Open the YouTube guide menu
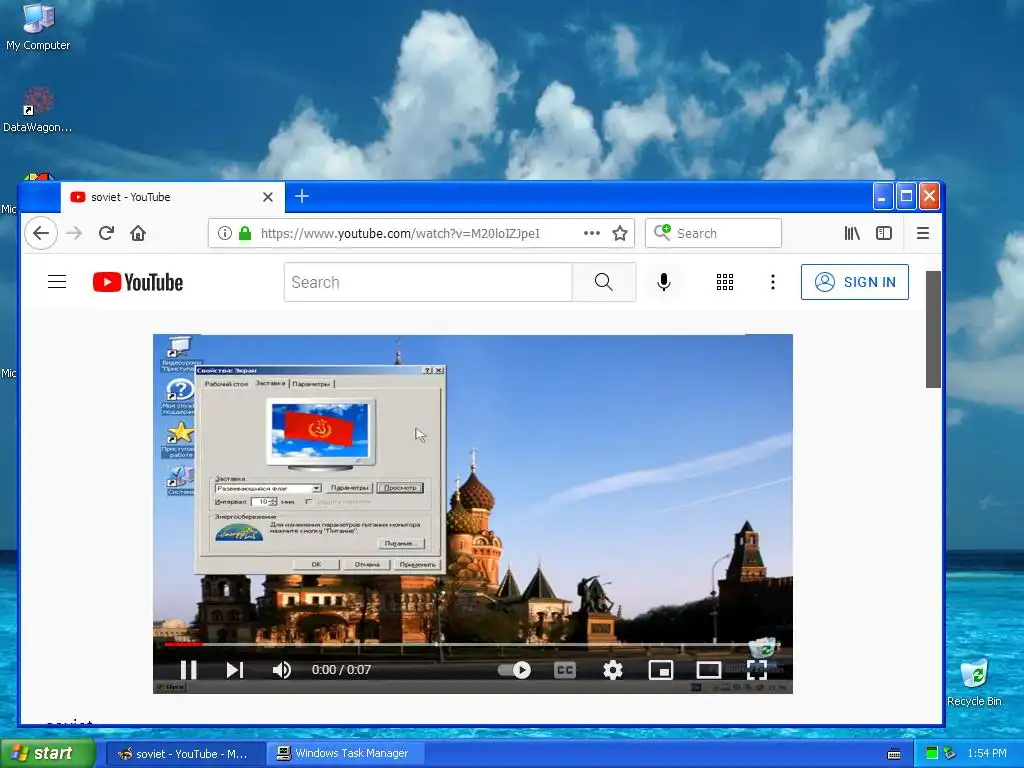The height and width of the screenshot is (768, 1024). pyautogui.click(x=57, y=282)
